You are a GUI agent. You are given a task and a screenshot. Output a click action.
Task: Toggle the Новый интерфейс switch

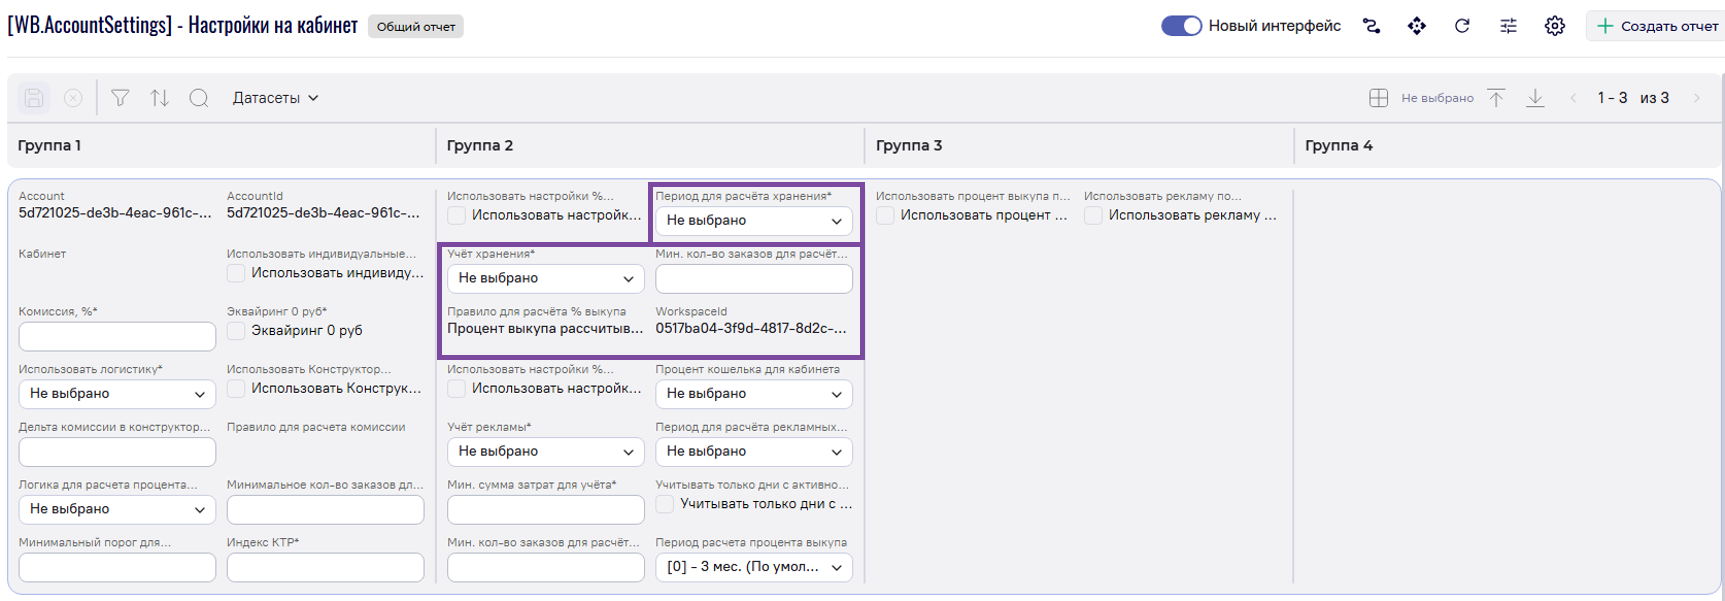coord(1181,26)
